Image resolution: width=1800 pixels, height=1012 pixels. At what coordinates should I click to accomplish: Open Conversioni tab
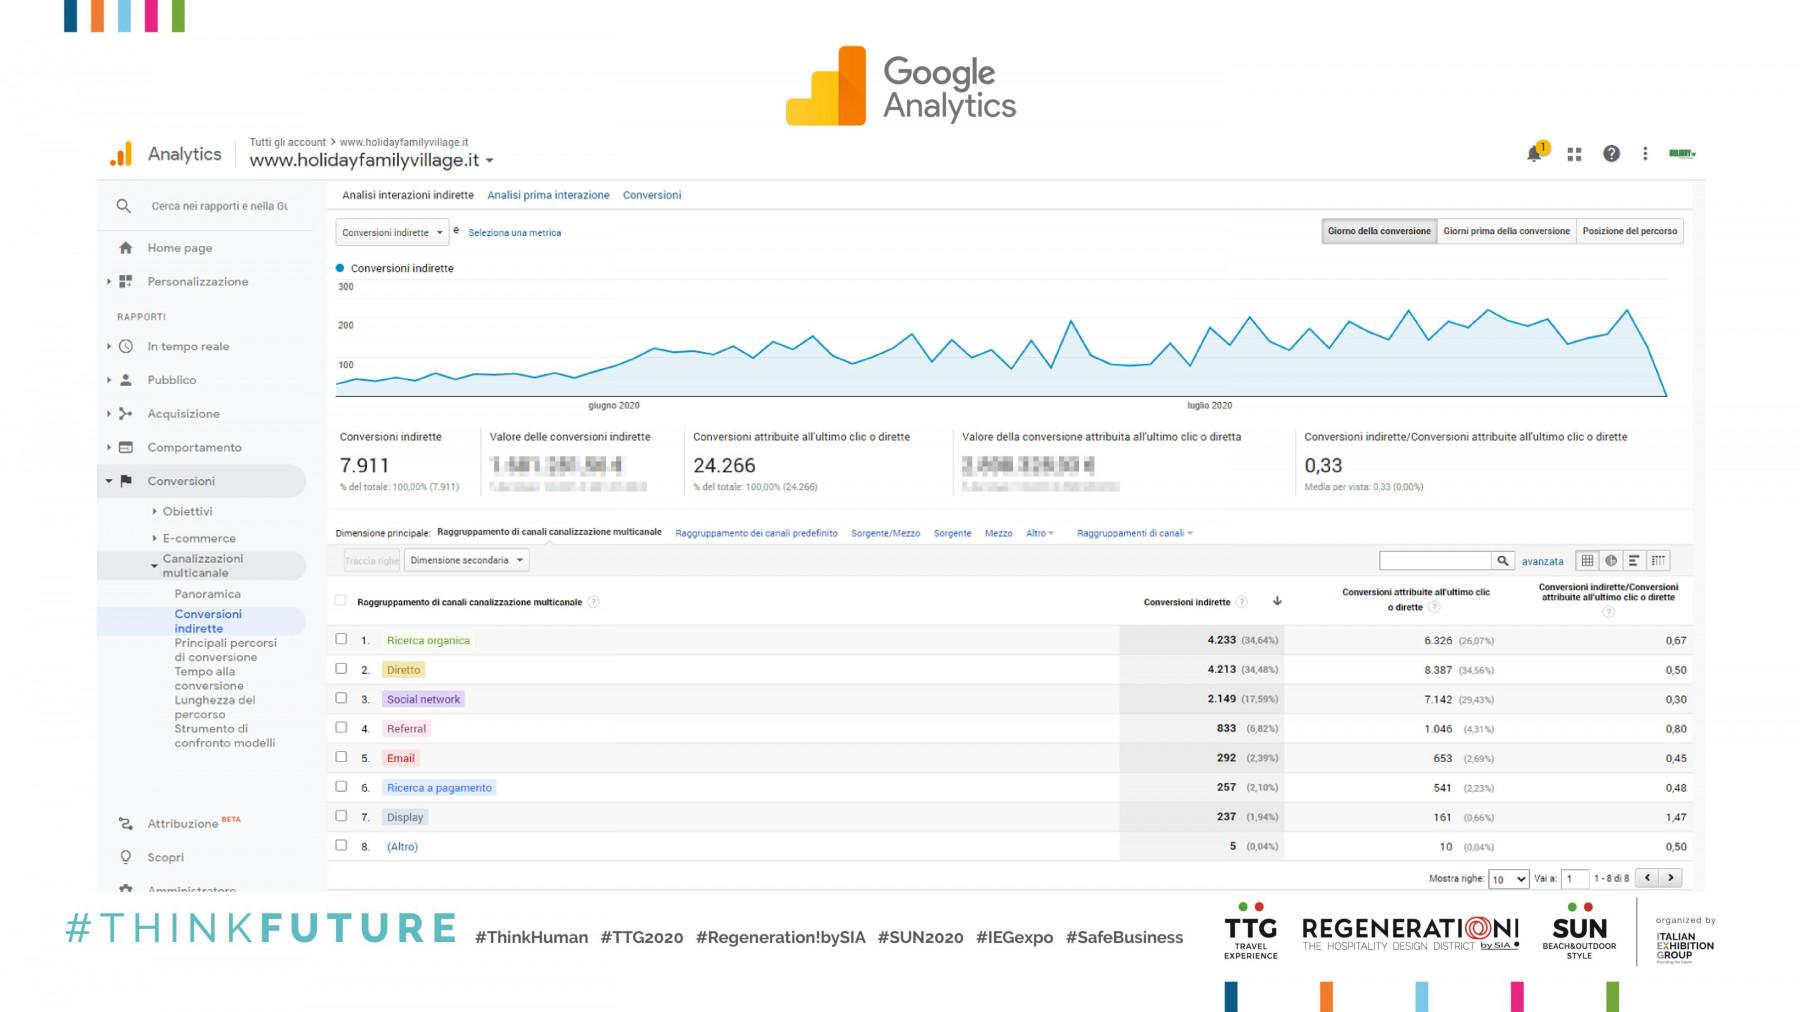(652, 195)
